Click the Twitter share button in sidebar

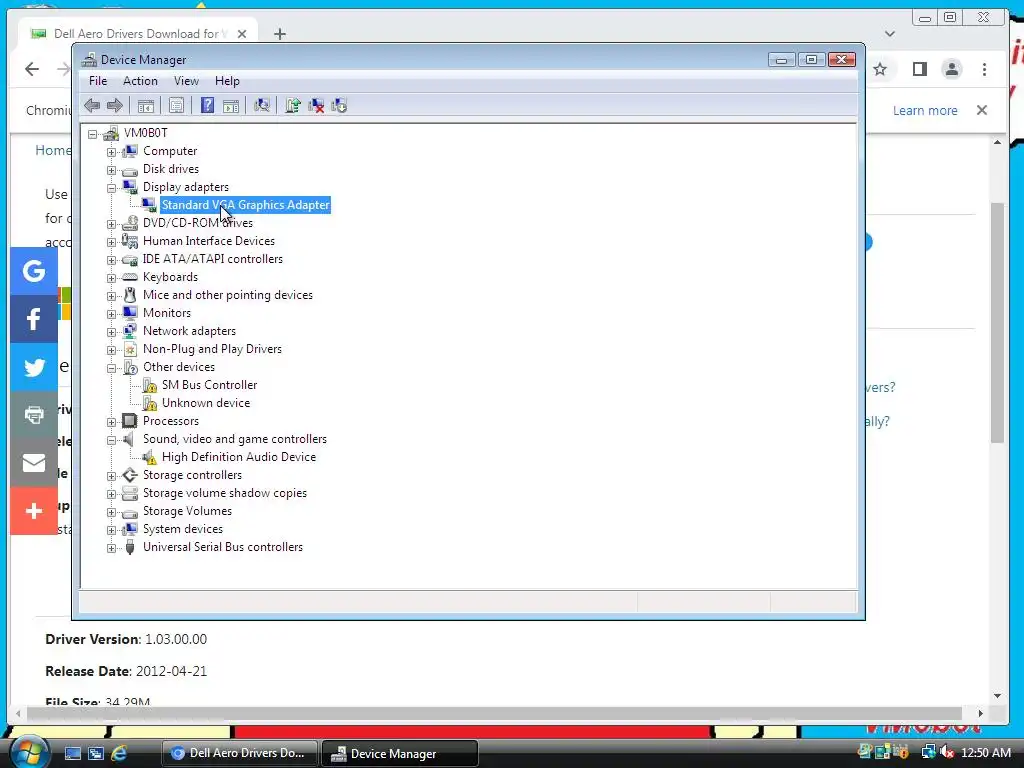click(x=34, y=366)
